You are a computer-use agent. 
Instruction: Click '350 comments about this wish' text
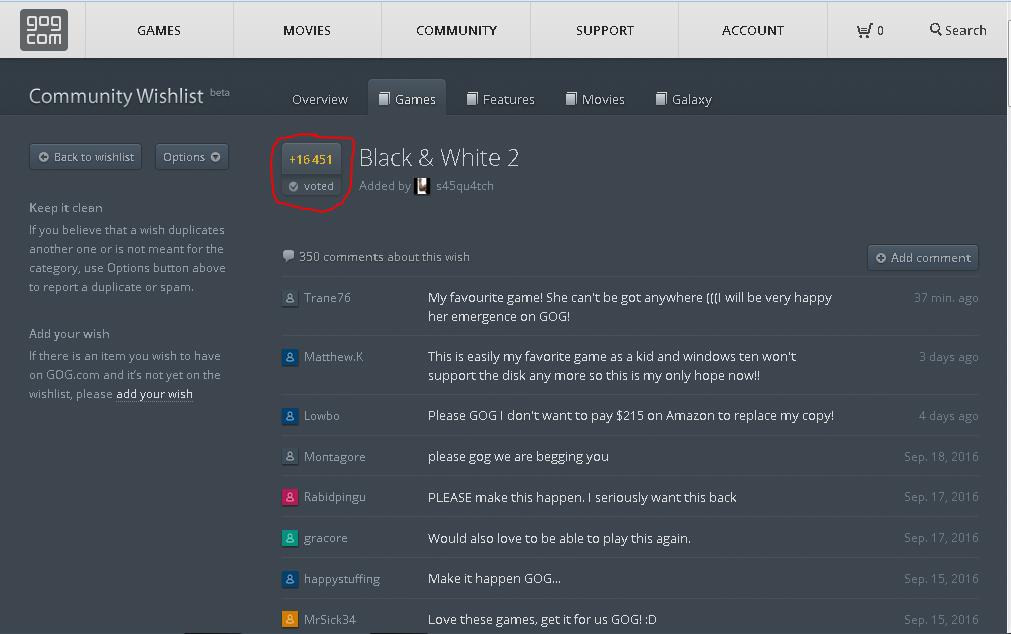384,257
